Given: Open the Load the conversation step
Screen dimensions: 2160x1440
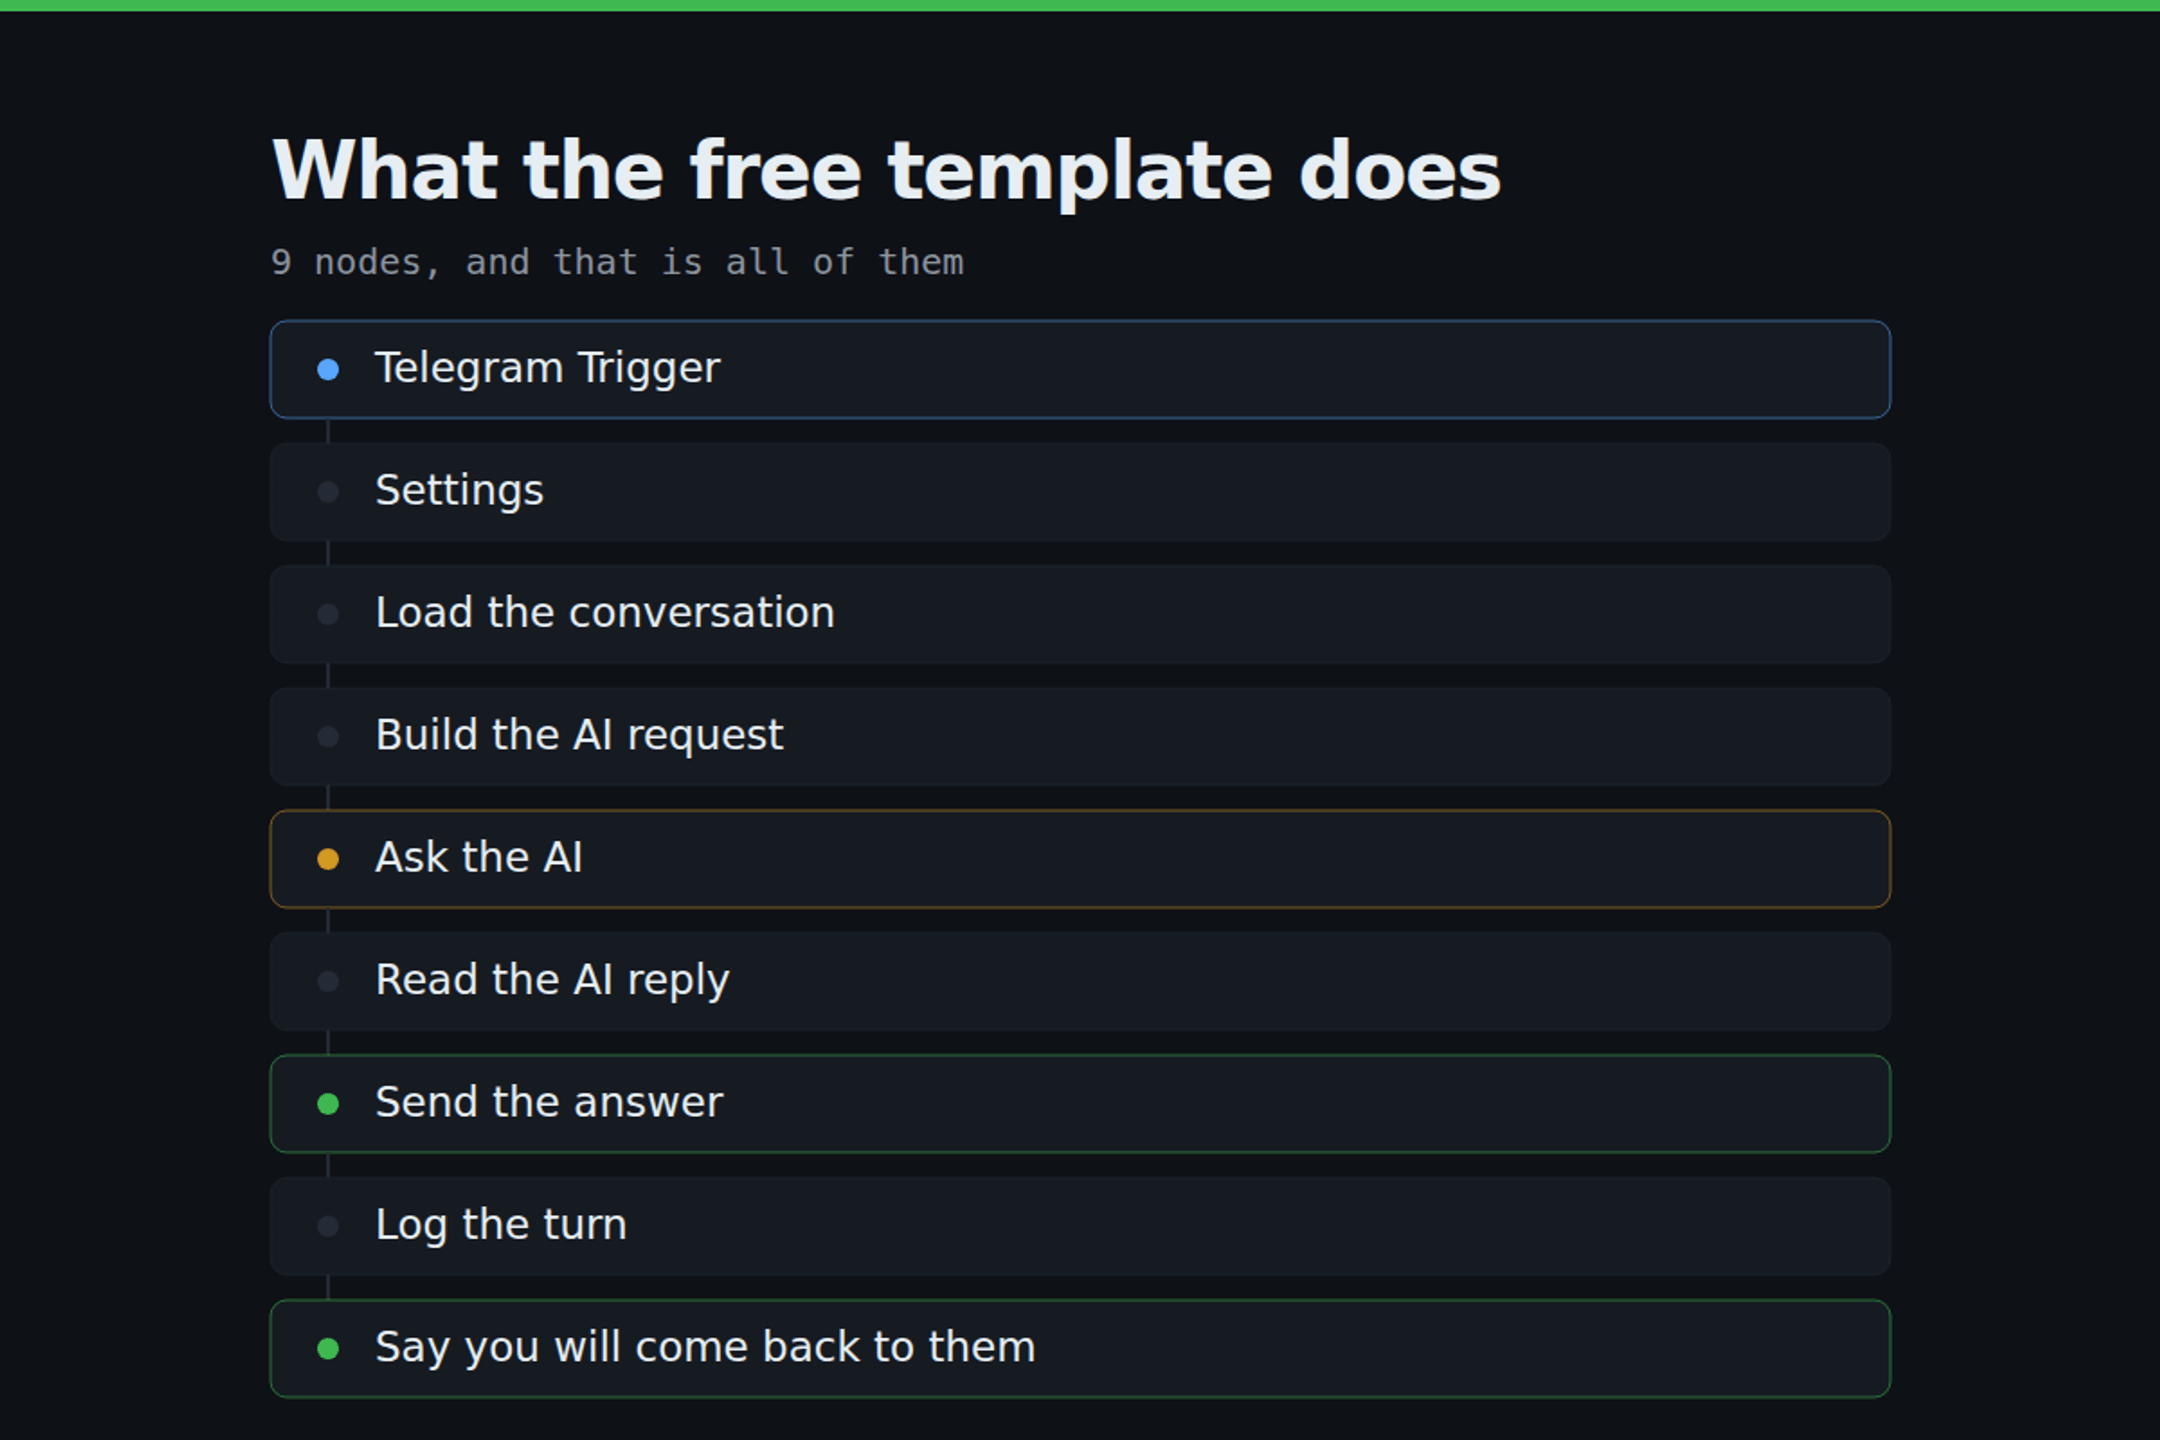Looking at the screenshot, I should (1080, 614).
